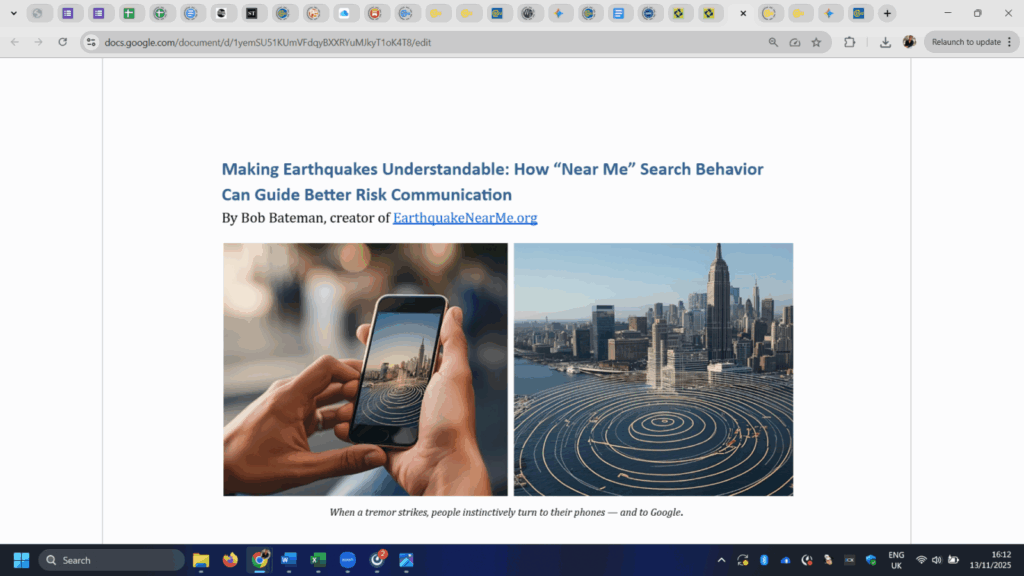The image size is (1024, 576).
Task: Go forward to the next page
Action: 39,42
